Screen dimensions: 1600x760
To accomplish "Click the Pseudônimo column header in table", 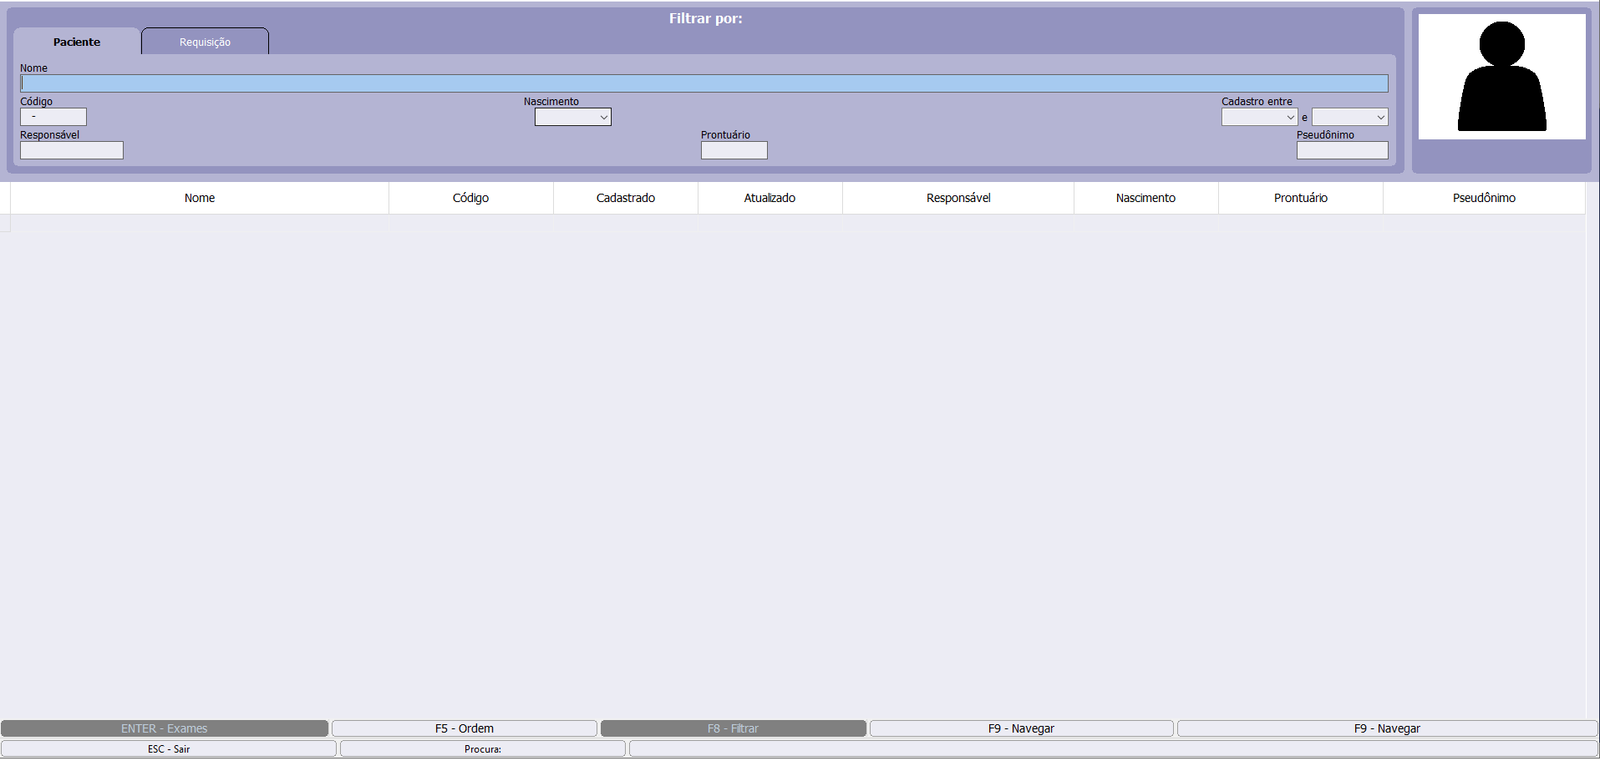I will pyautogui.click(x=1483, y=198).
